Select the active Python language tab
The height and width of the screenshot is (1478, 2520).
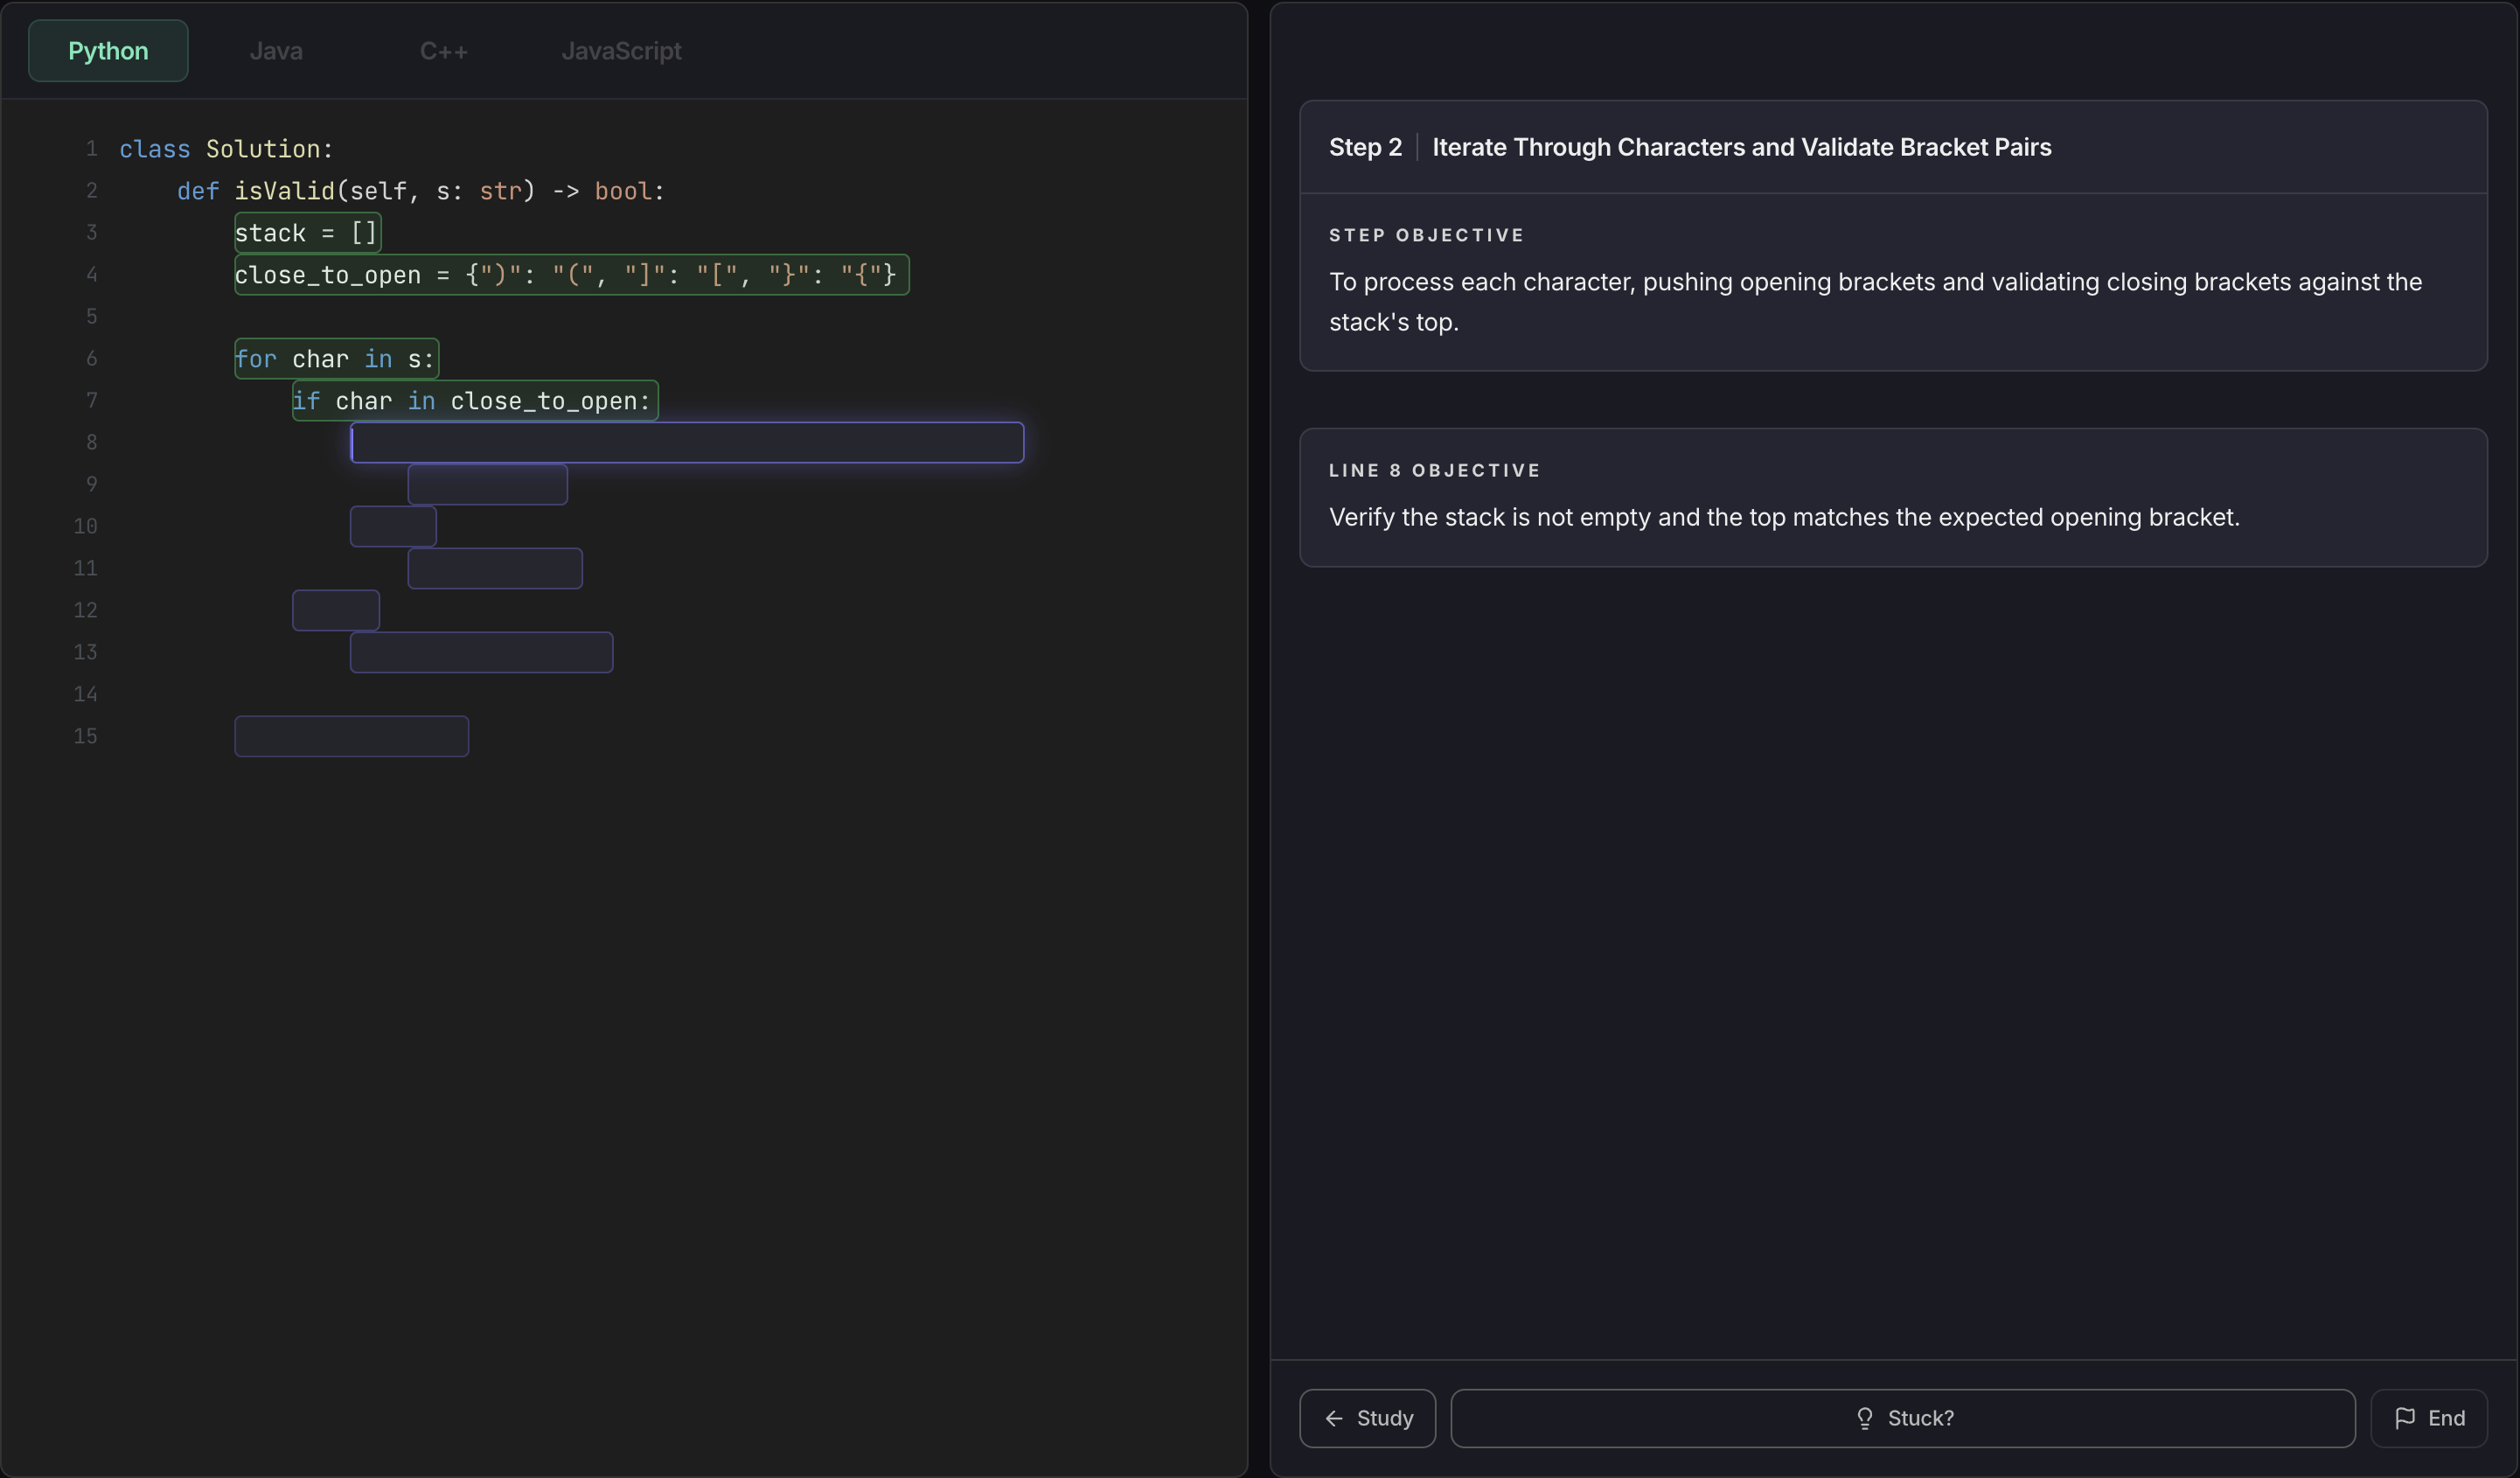click(107, 50)
